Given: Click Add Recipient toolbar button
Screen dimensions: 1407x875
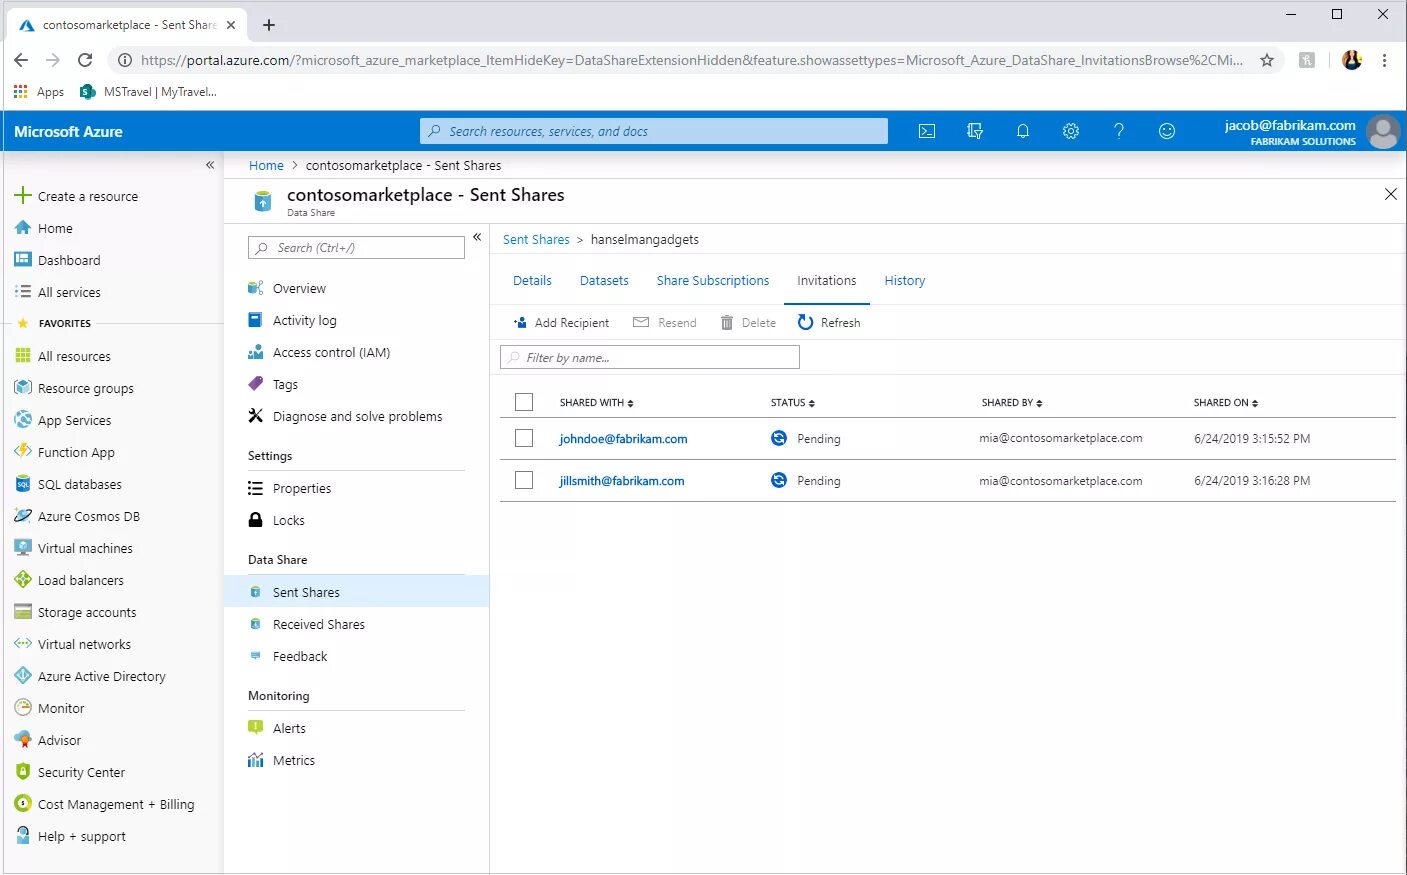Looking at the screenshot, I should pyautogui.click(x=561, y=322).
